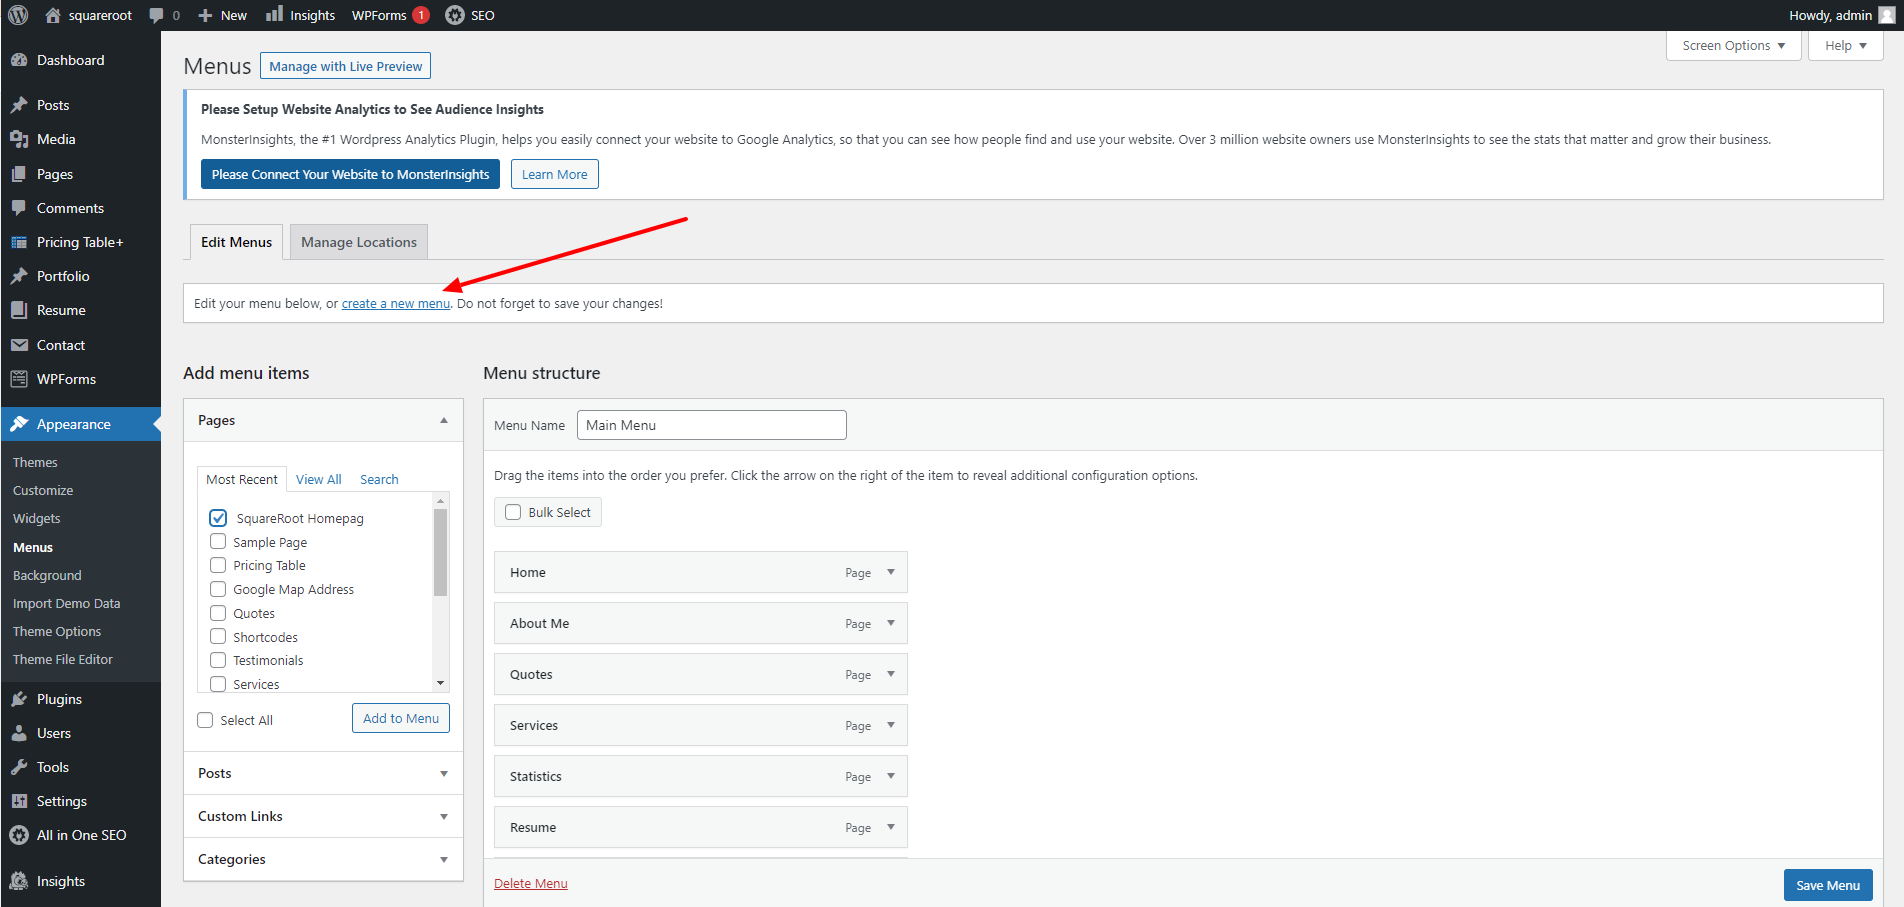The width and height of the screenshot is (1904, 907).
Task: Switch to the Manage Locations tab
Action: (x=359, y=242)
